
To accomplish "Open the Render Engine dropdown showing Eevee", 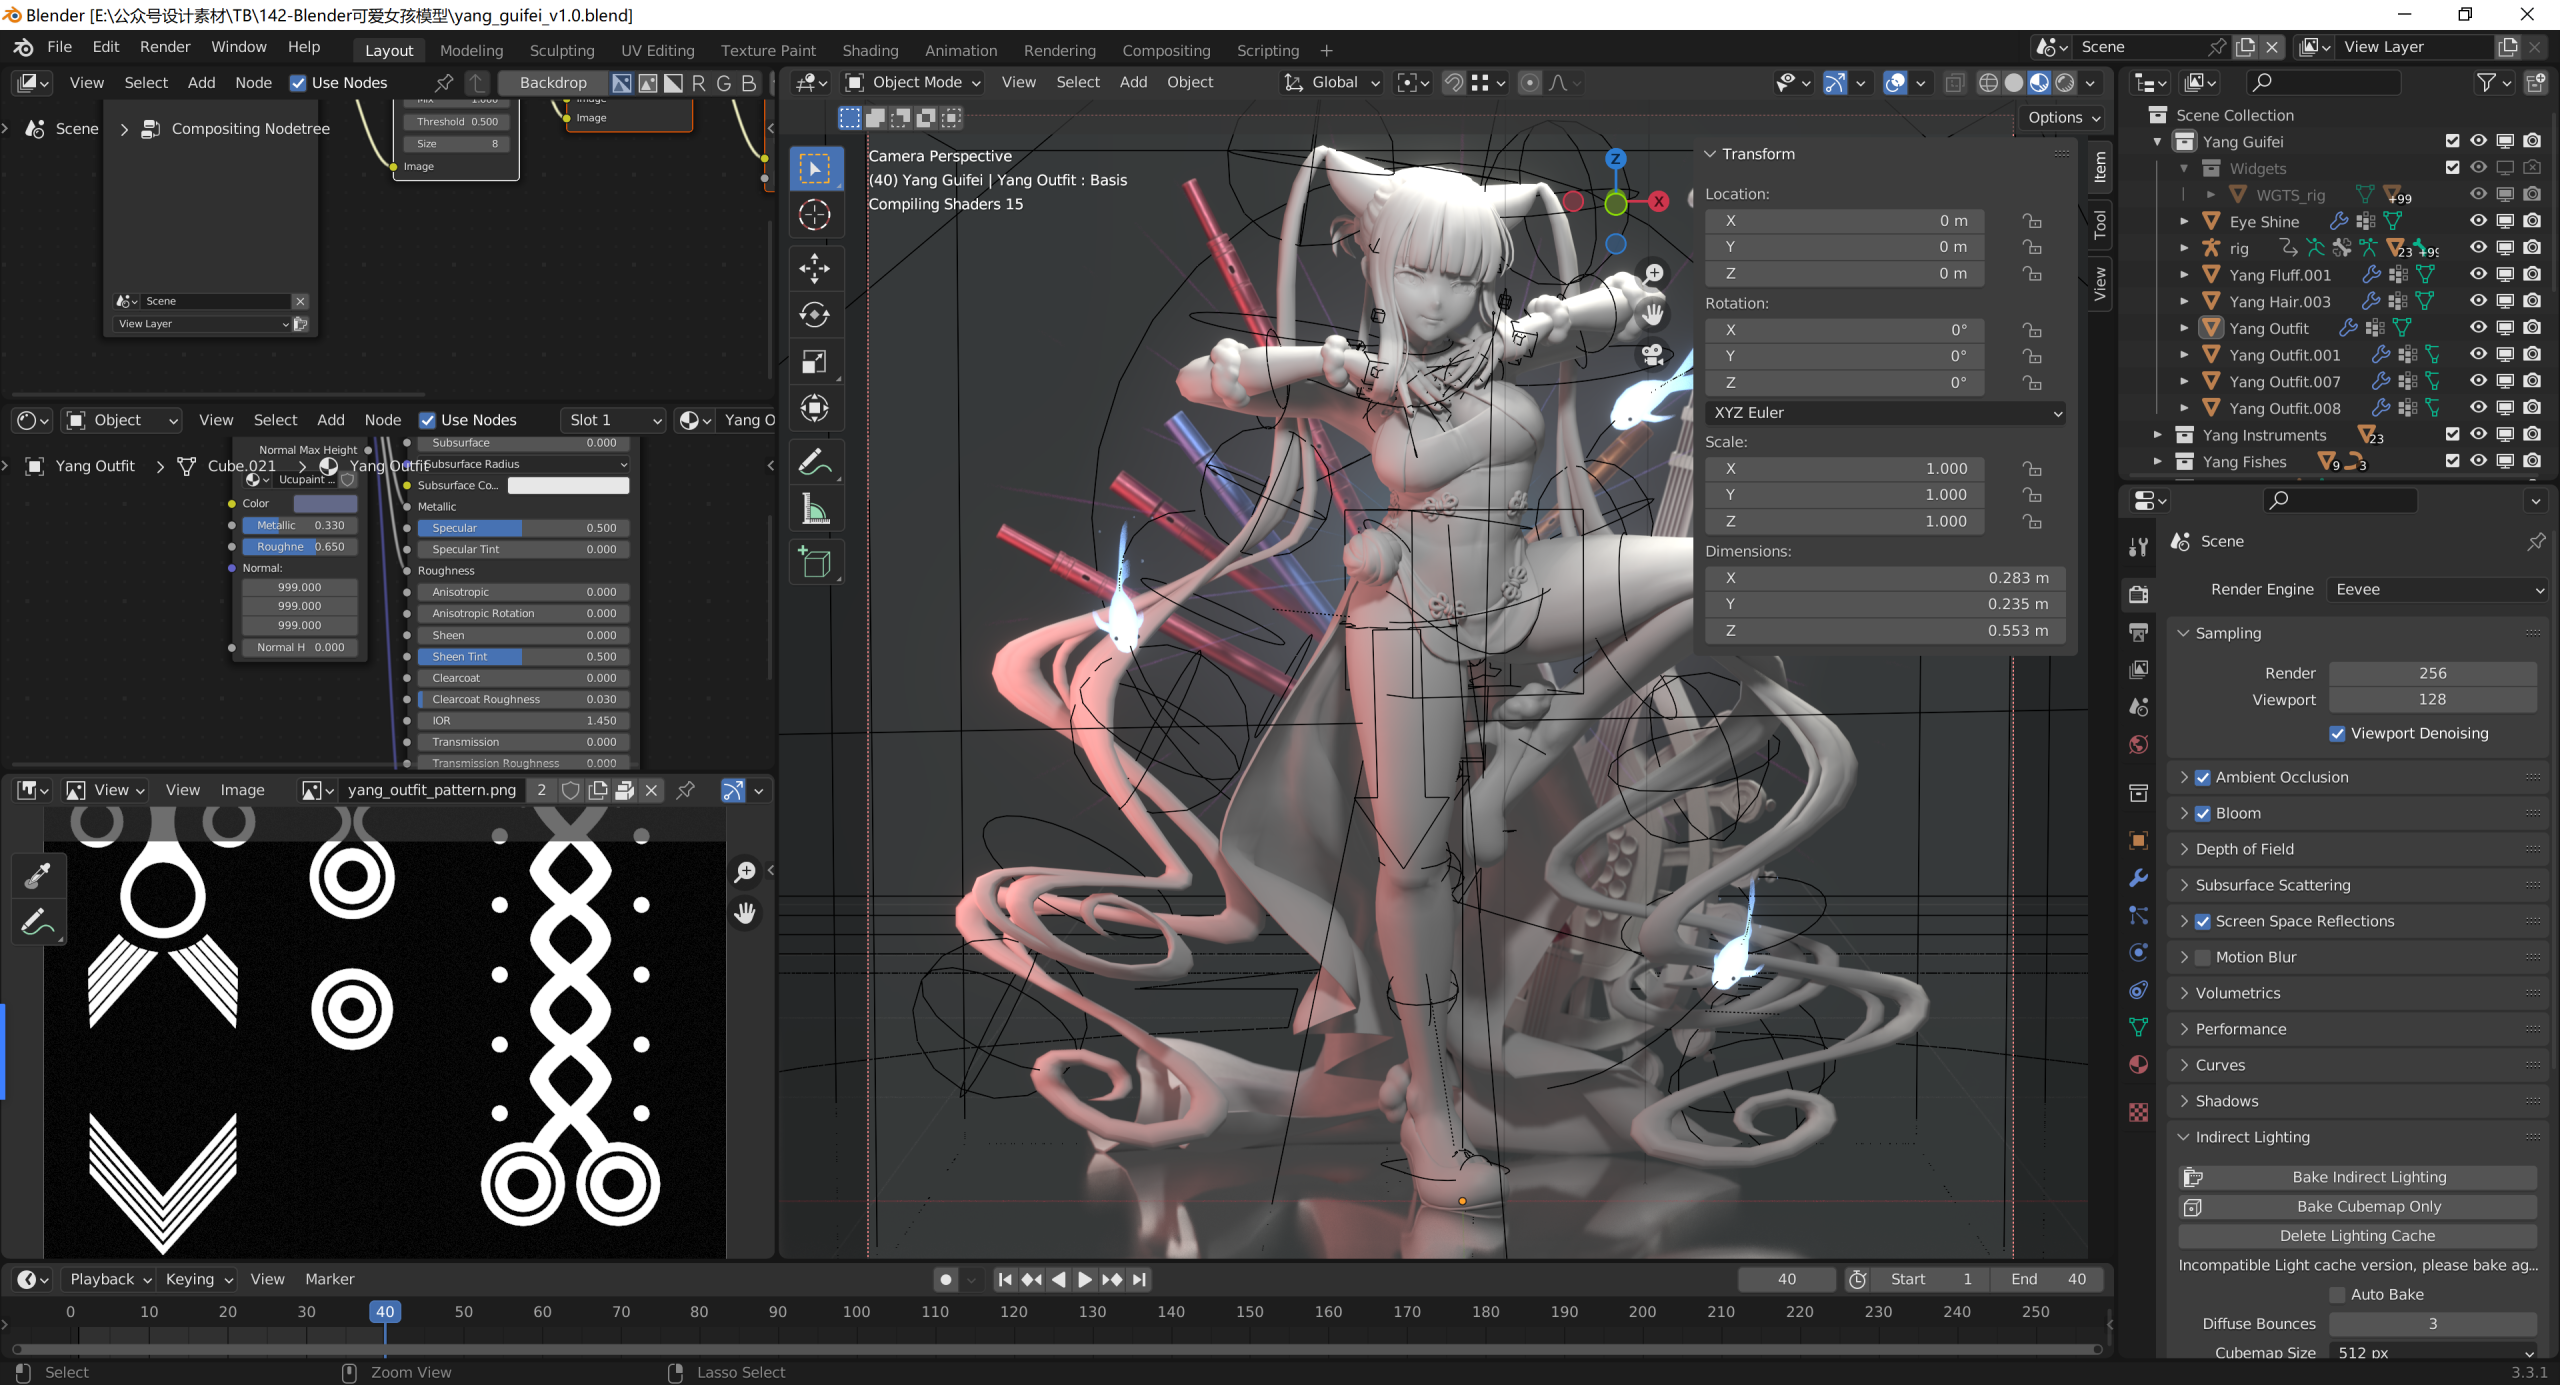I will (2436, 589).
